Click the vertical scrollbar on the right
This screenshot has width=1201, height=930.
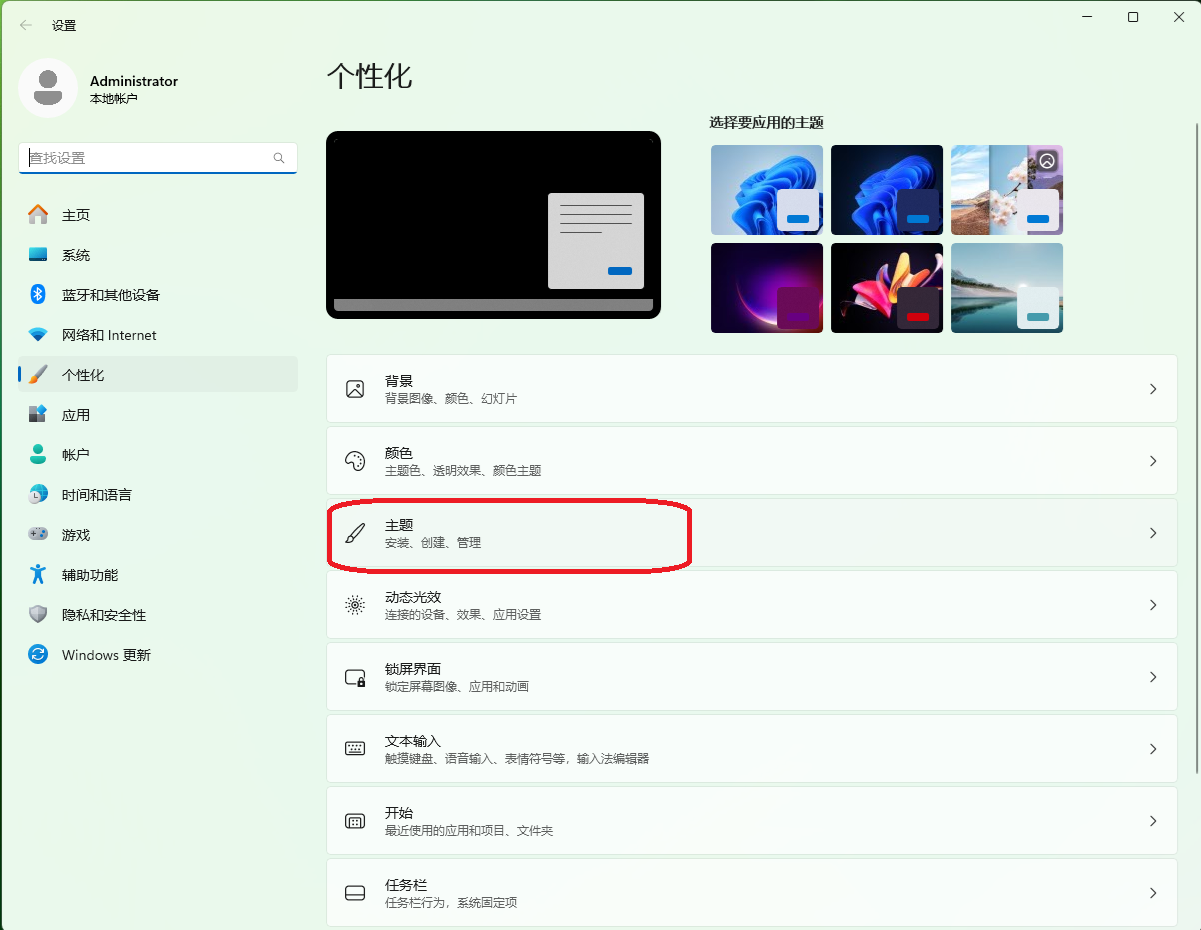coord(1196,447)
